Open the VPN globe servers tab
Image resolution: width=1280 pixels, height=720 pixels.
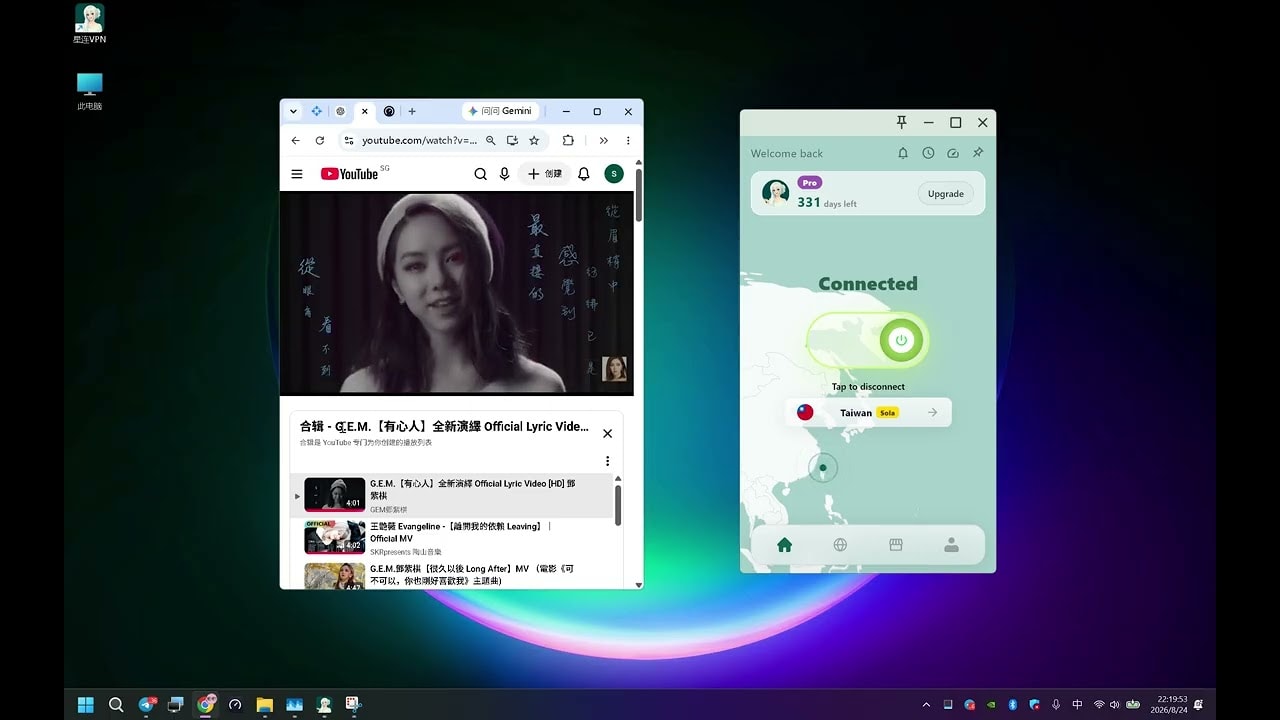[840, 545]
